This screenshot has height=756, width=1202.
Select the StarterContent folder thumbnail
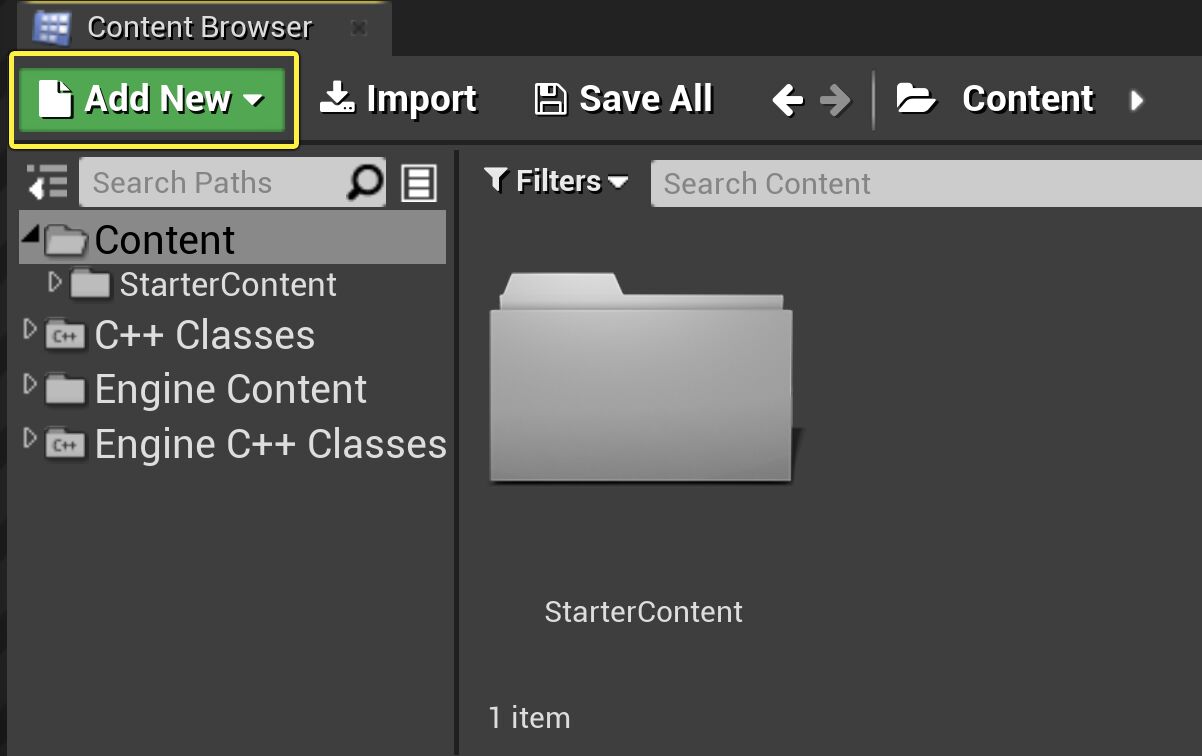[642, 380]
